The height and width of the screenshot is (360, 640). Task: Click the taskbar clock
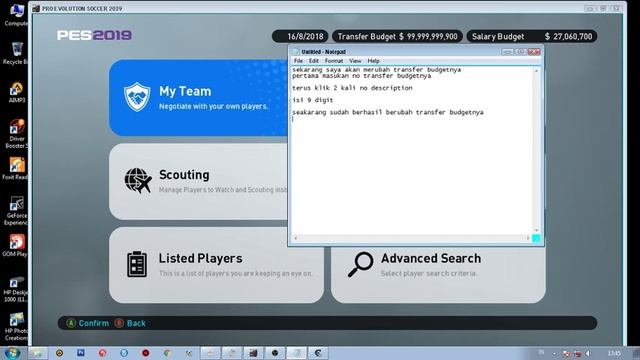614,353
